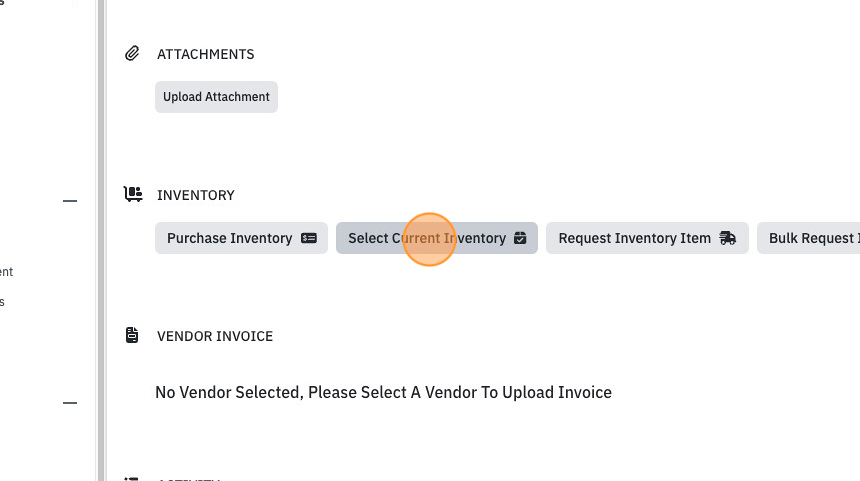Click the paperclip icon beside Attachments
Screen dimensions: 860x481
[132, 53]
